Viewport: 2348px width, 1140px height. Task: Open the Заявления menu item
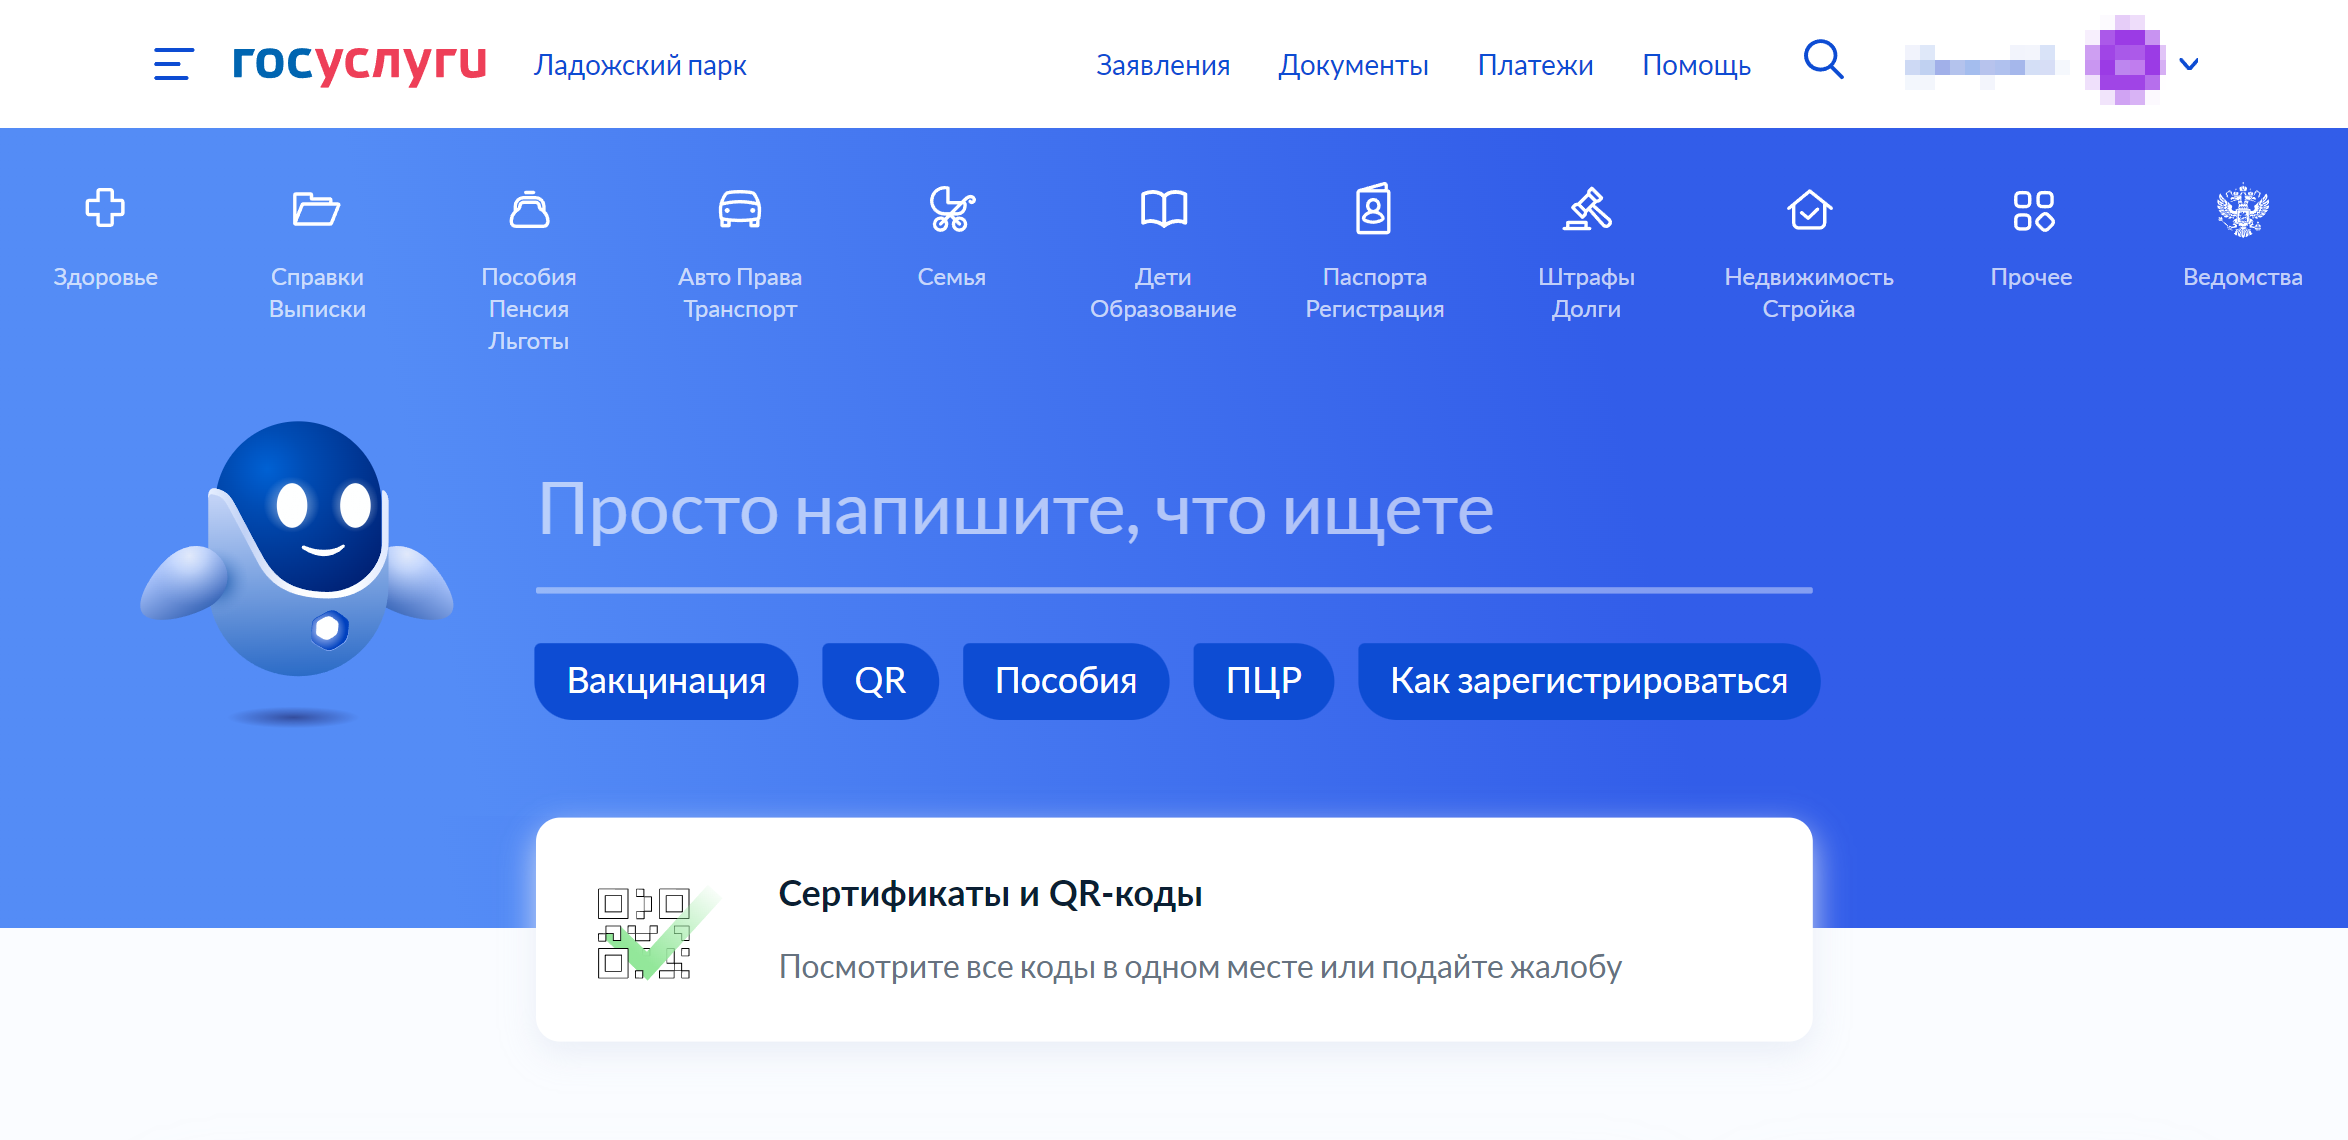pyautogui.click(x=1163, y=65)
